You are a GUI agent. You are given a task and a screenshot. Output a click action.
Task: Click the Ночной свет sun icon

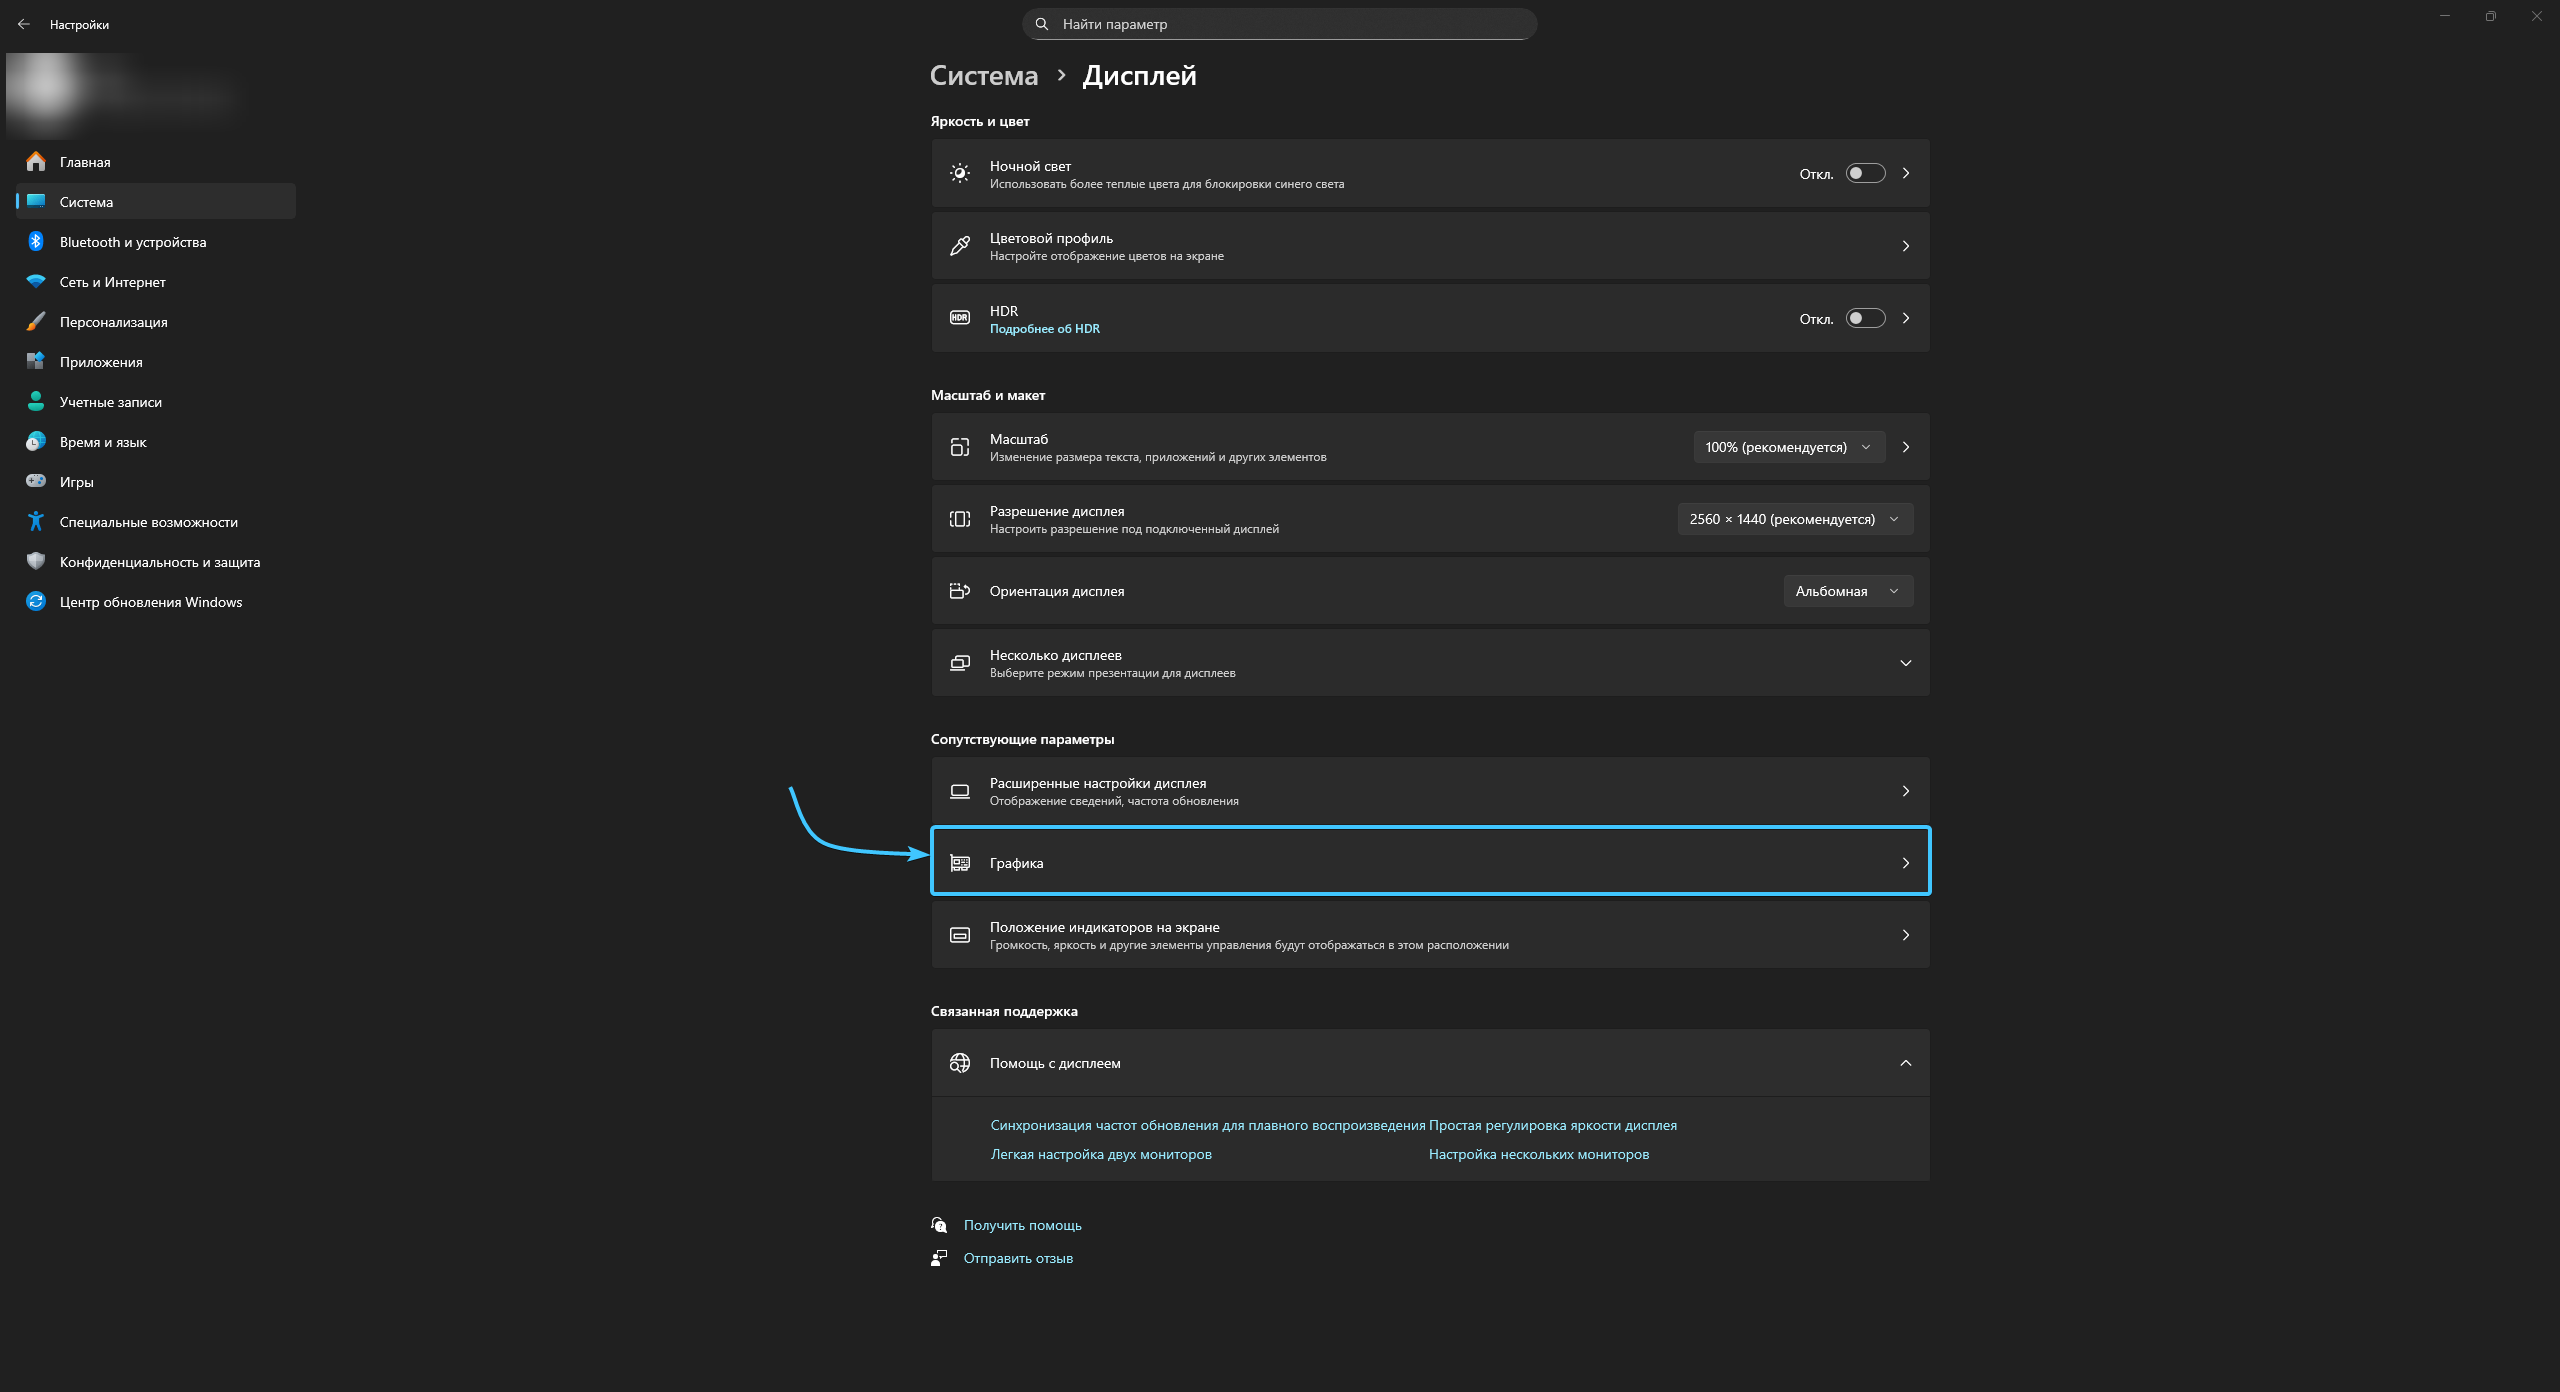(x=959, y=173)
